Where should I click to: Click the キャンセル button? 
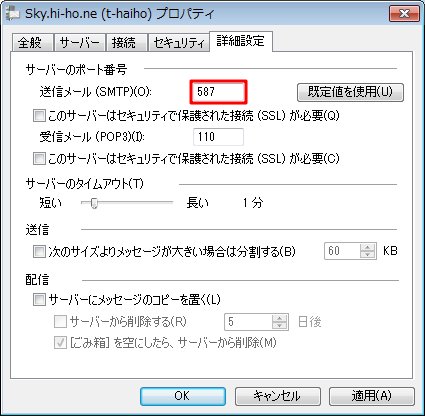tap(278, 396)
